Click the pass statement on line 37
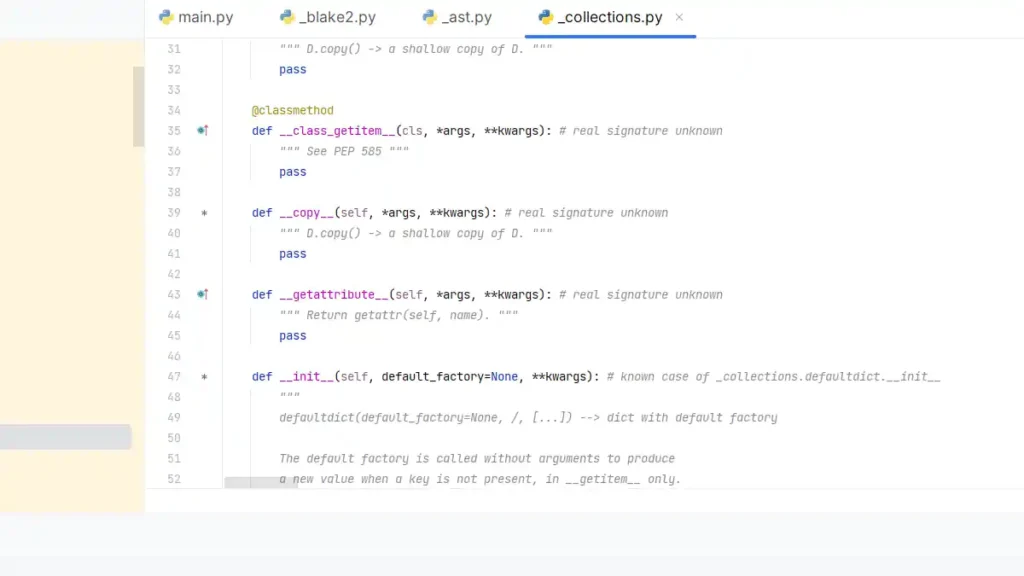Viewport: 1024px width, 576px height. pyautogui.click(x=293, y=172)
